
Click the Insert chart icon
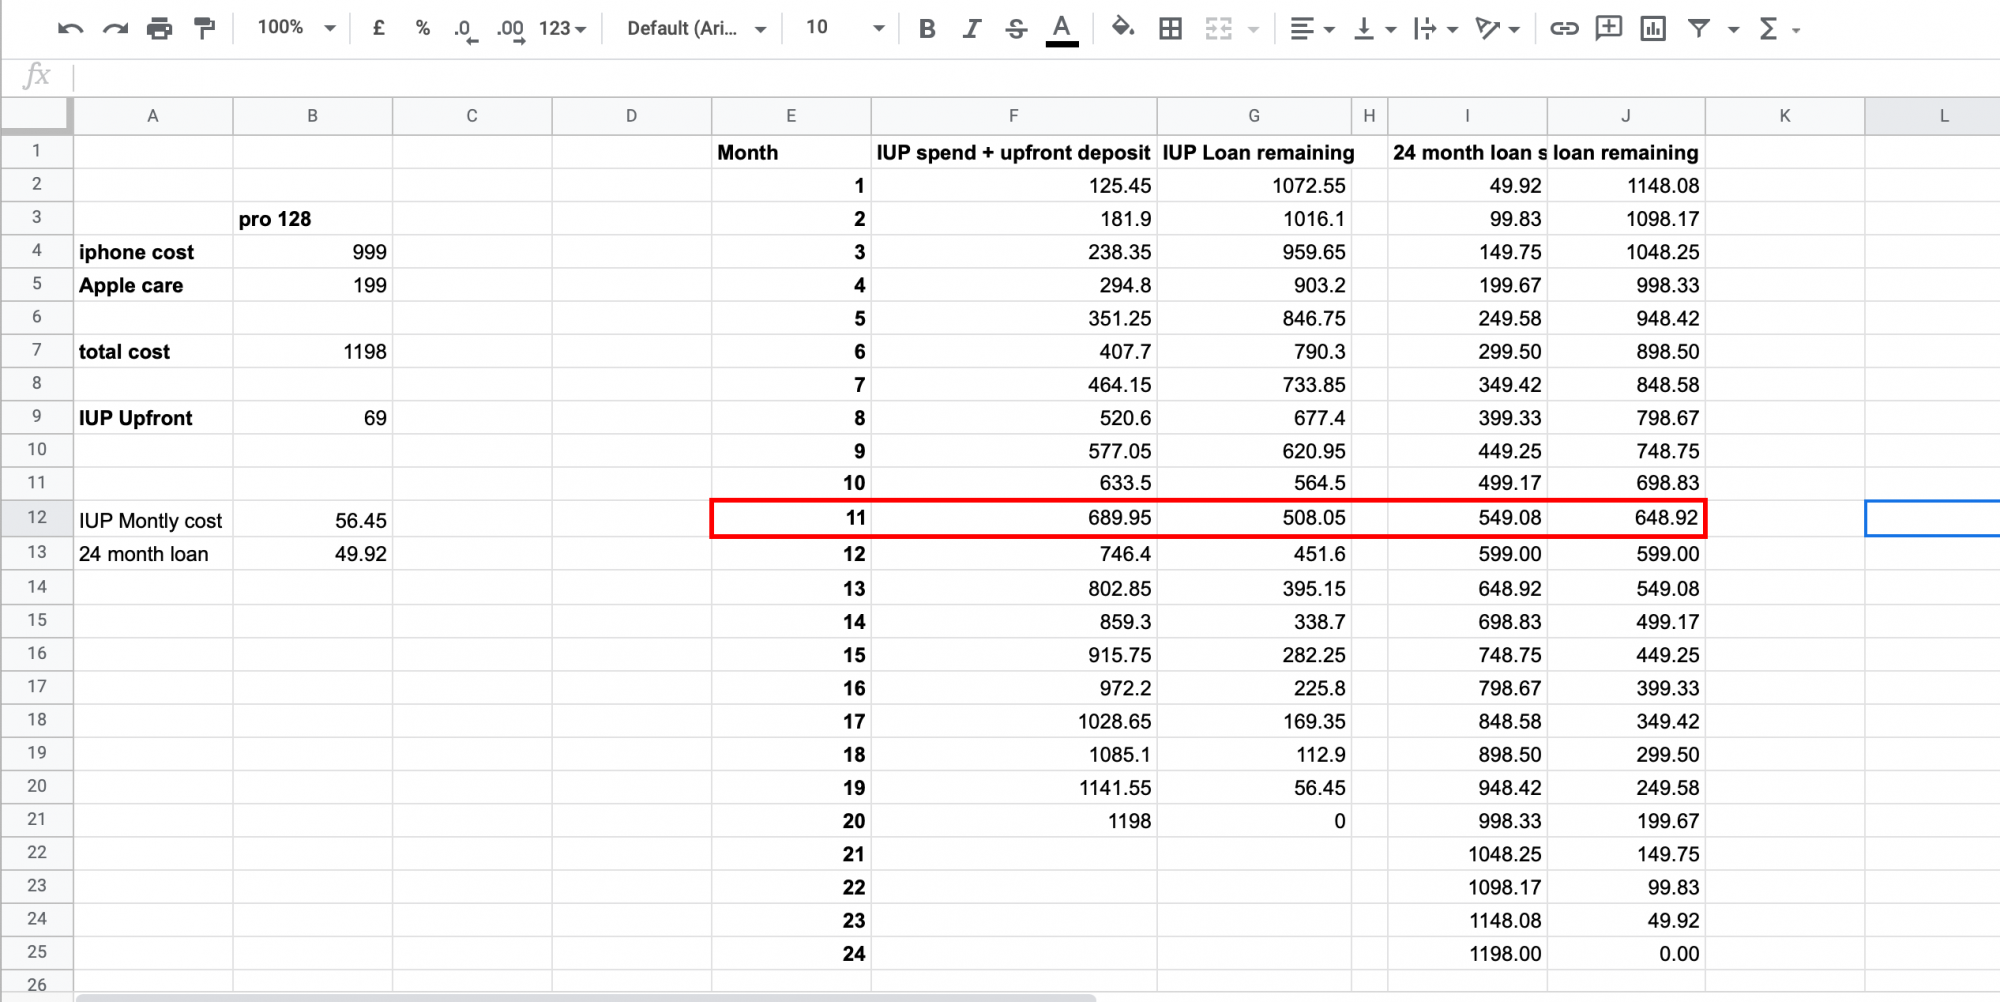[x=1653, y=29]
